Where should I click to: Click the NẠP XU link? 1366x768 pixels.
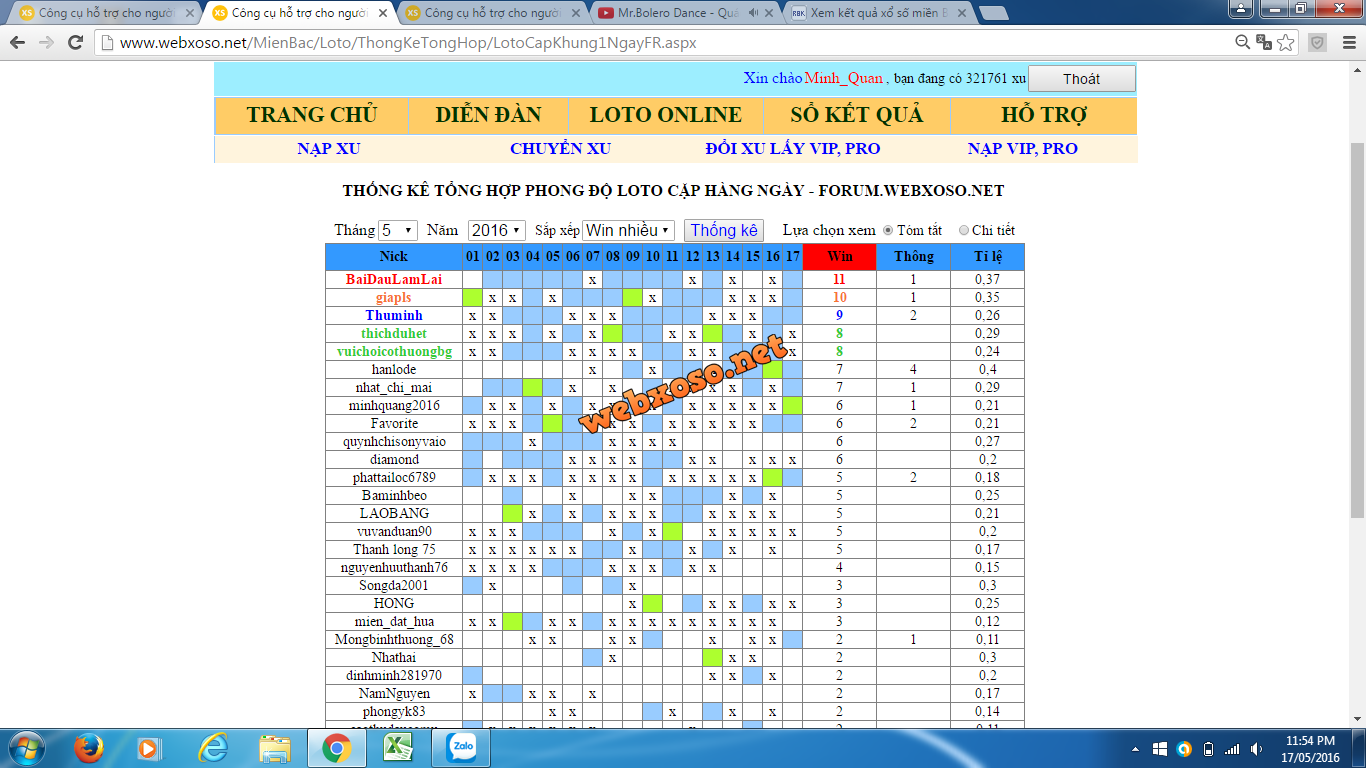(x=328, y=148)
